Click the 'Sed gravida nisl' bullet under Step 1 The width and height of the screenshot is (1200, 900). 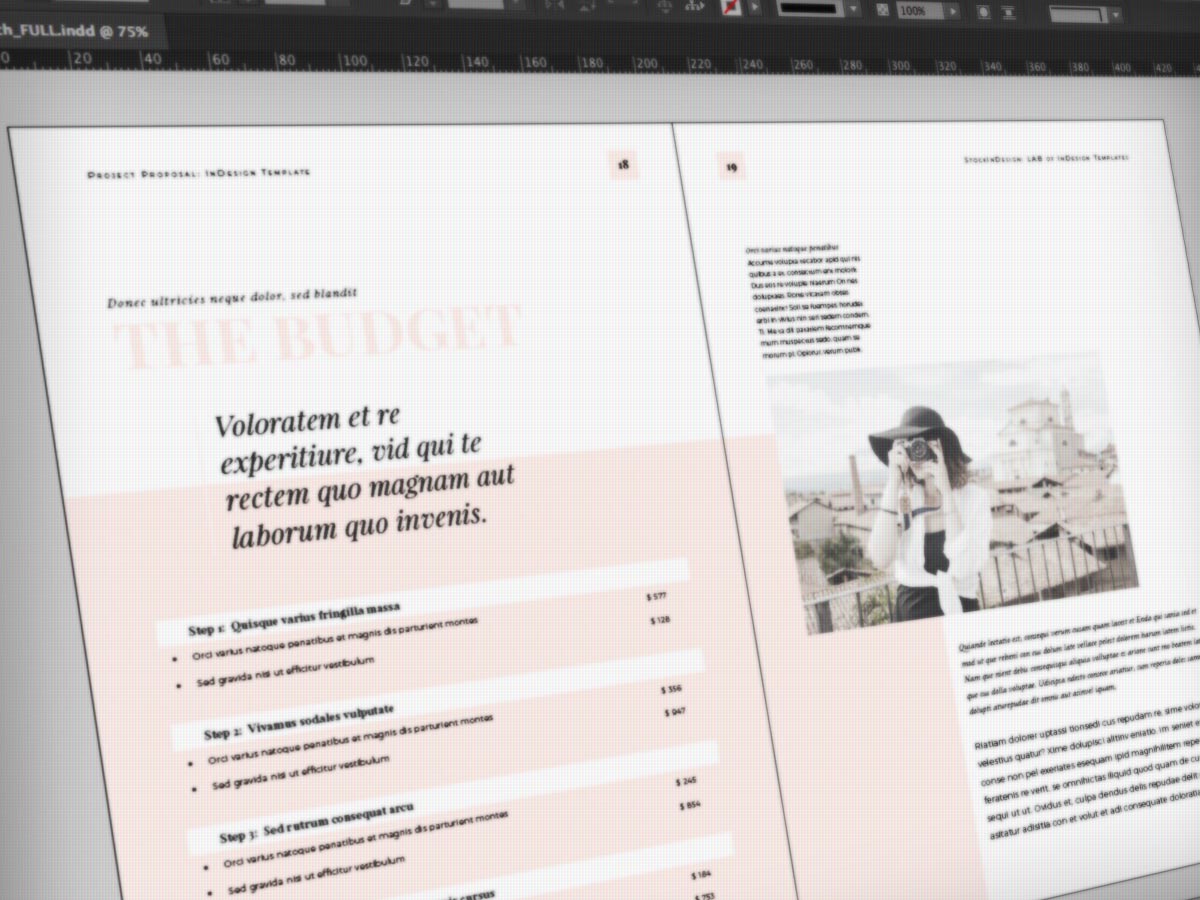coord(286,672)
